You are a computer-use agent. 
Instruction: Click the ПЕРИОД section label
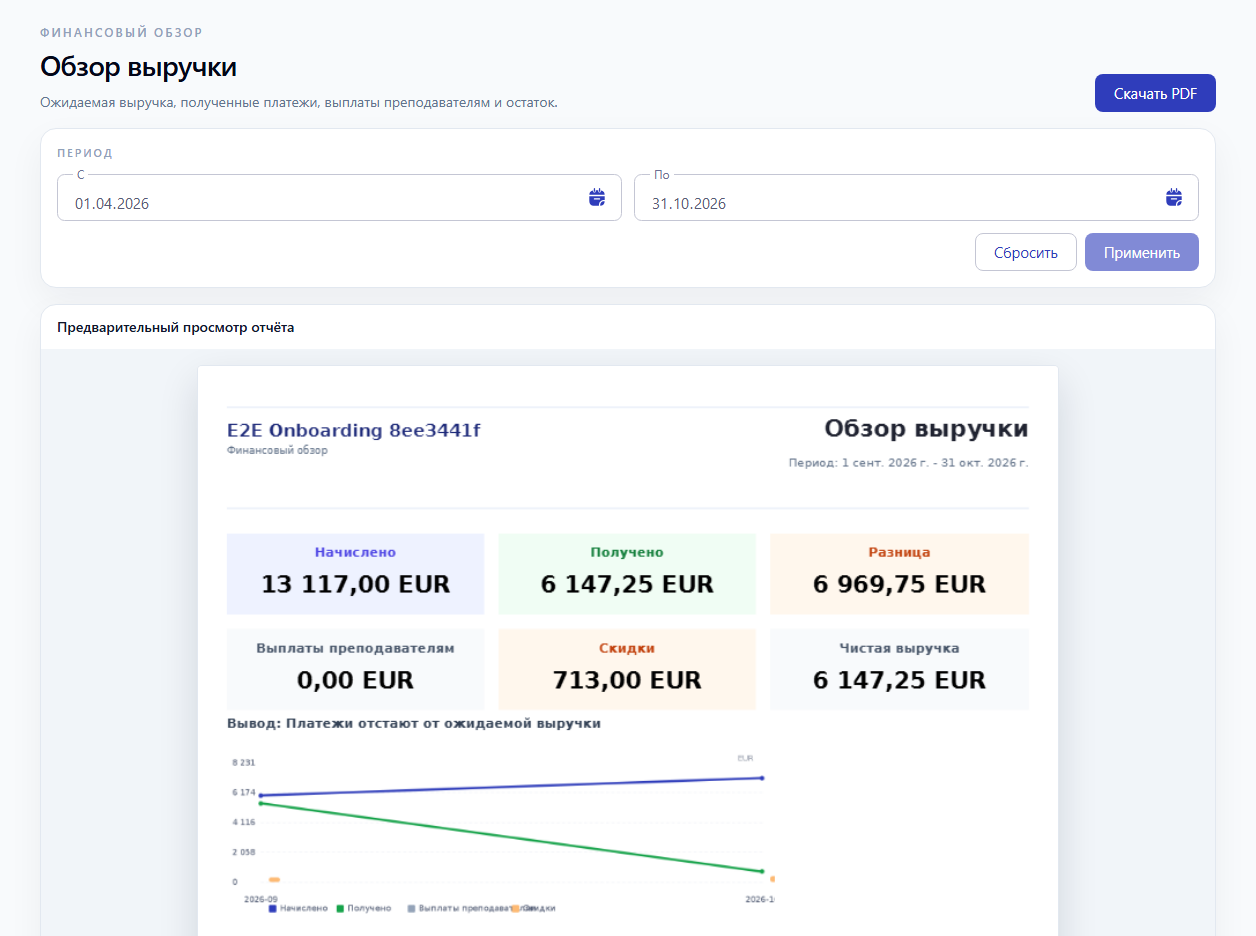click(85, 153)
